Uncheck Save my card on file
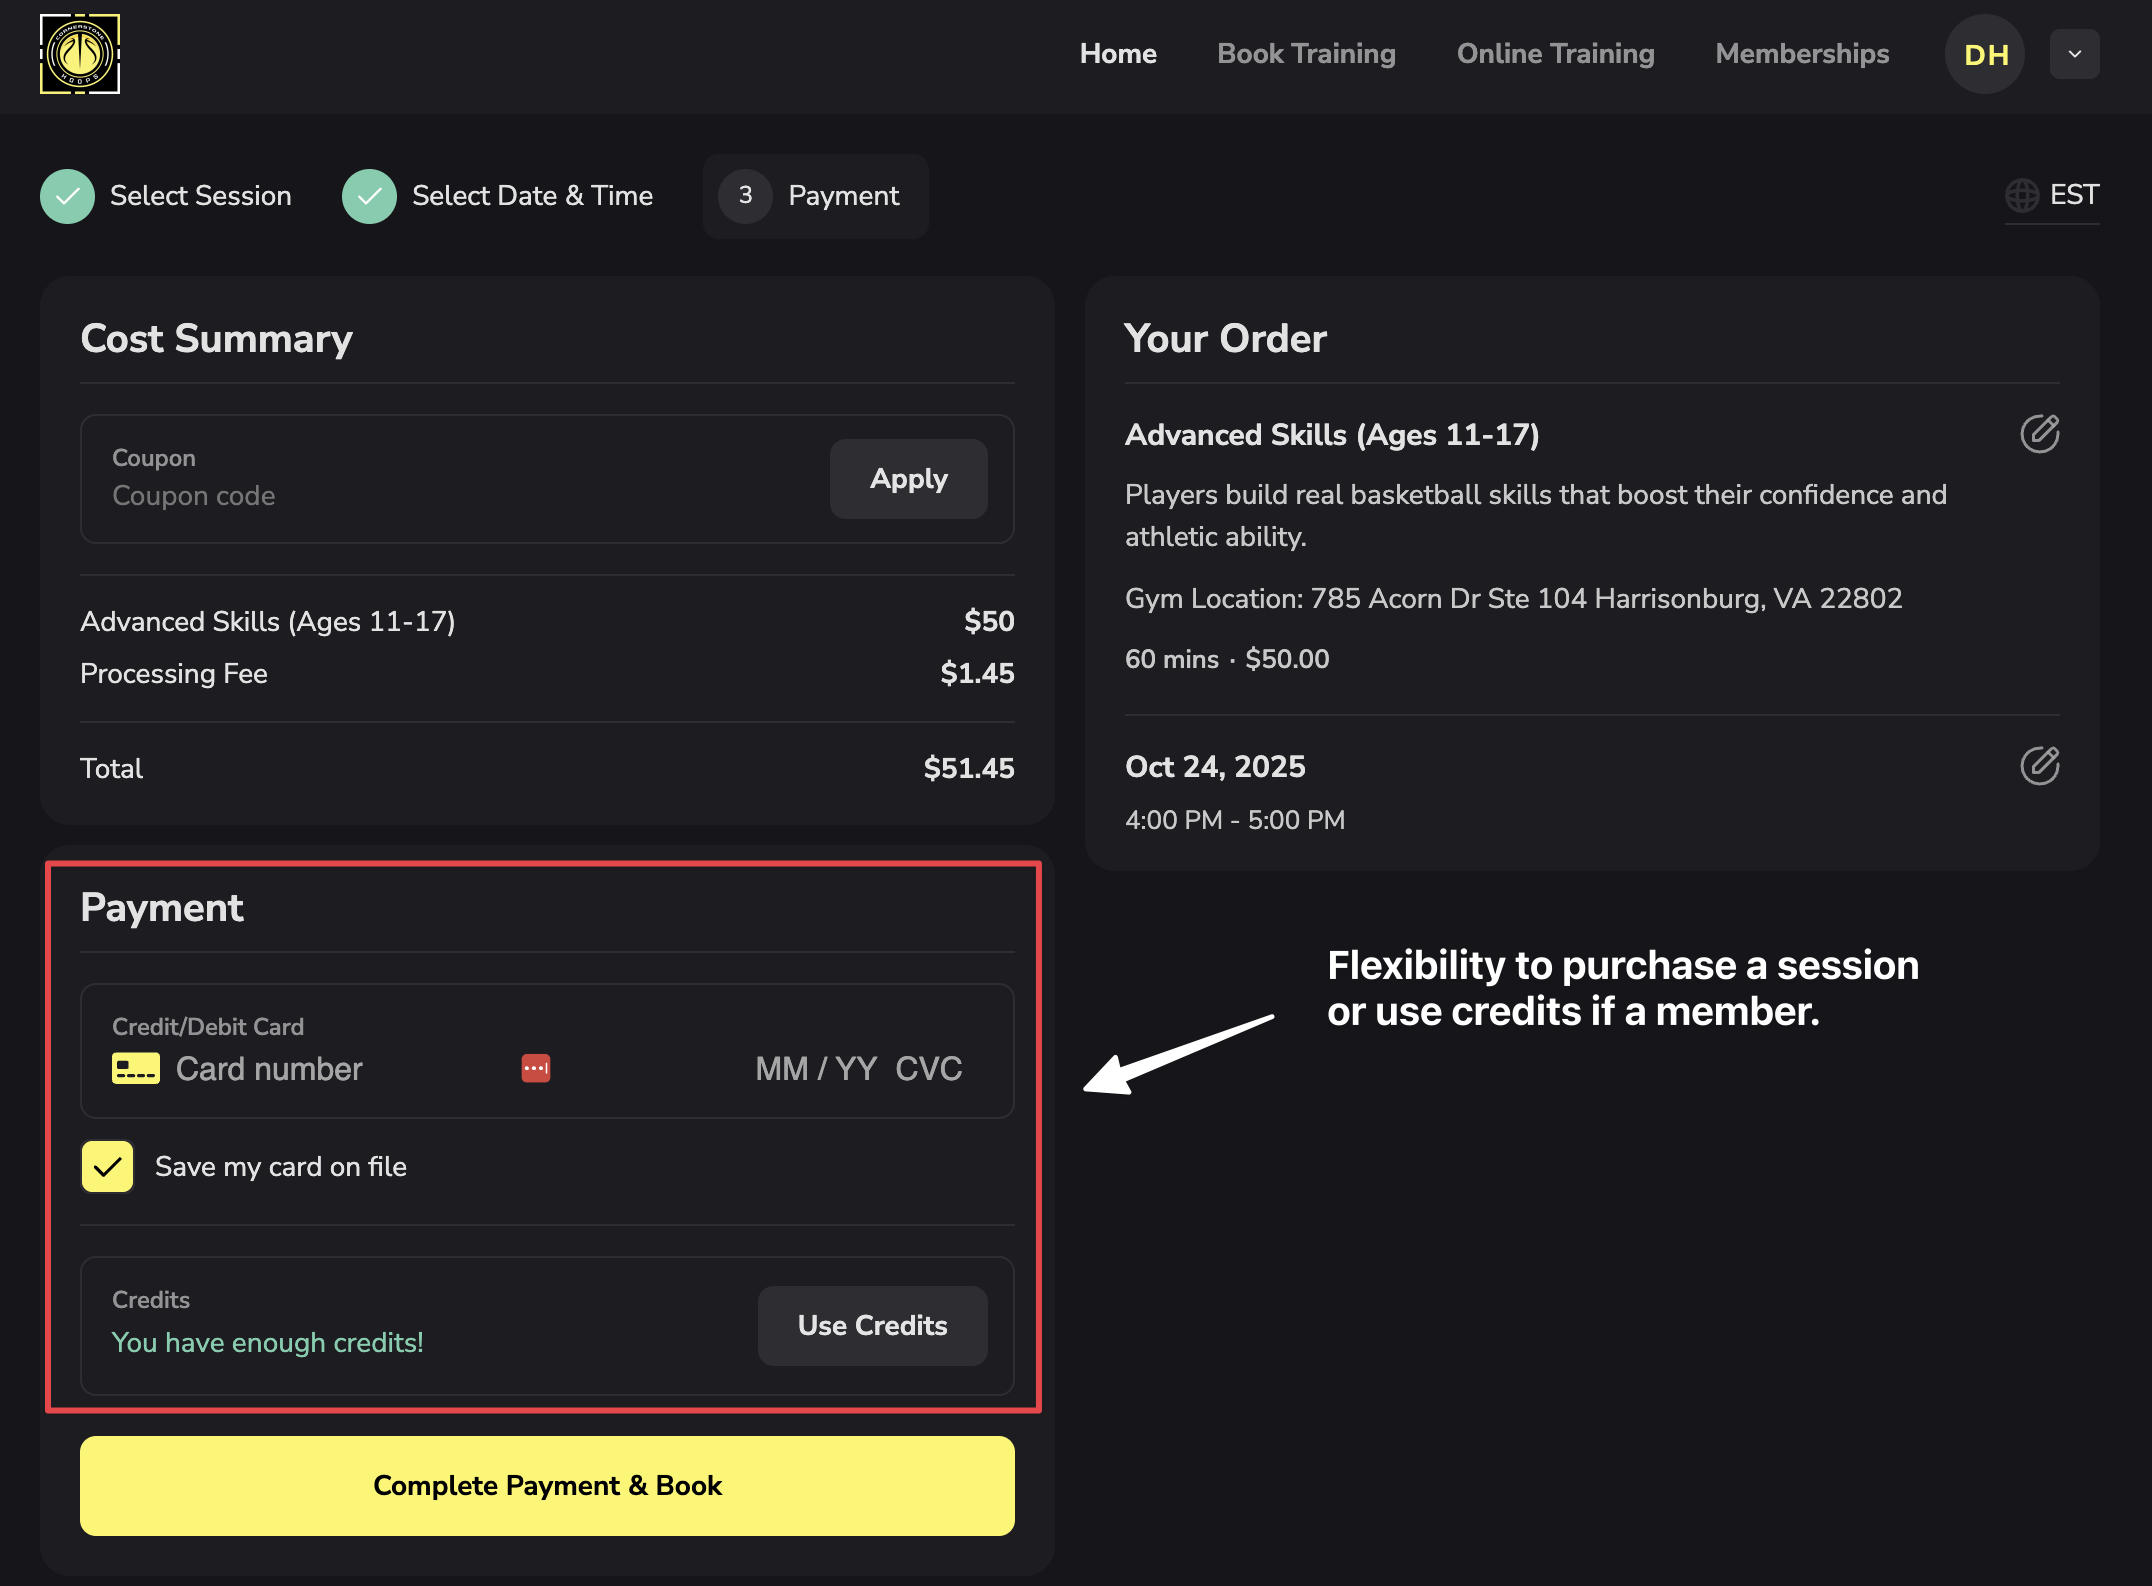The image size is (2152, 1586). tap(106, 1166)
